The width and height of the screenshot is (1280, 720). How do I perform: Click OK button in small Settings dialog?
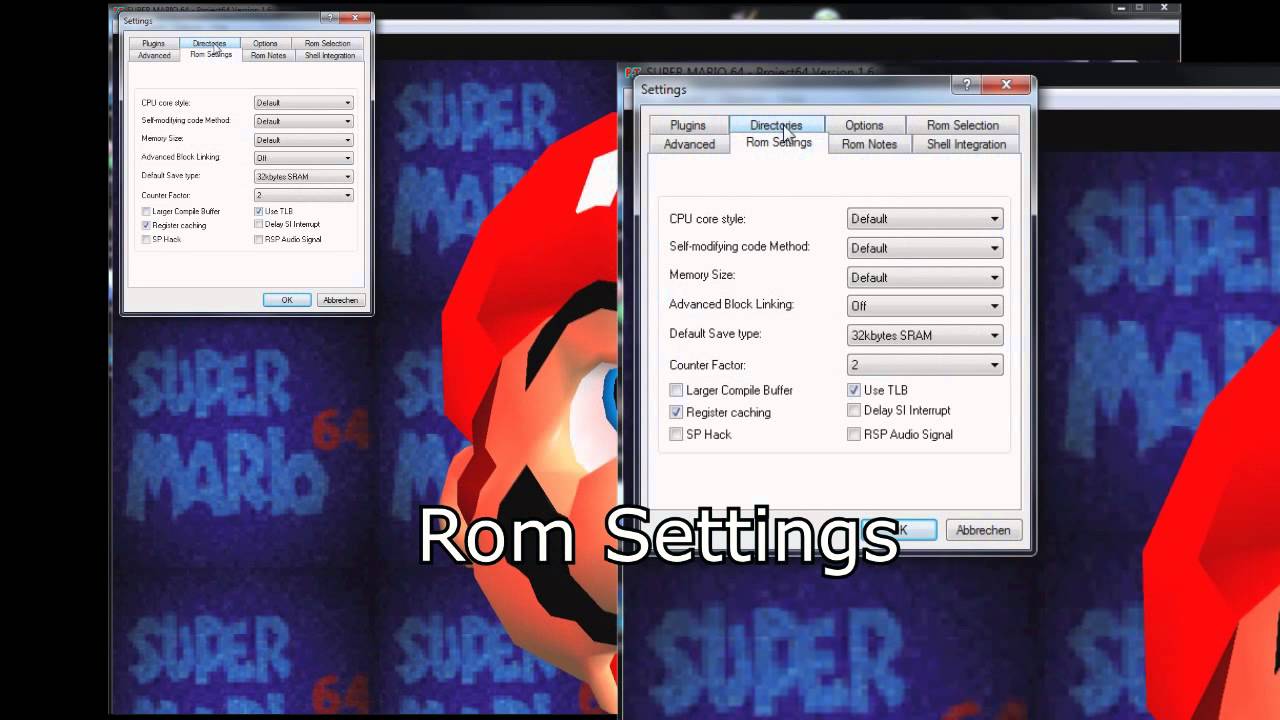(x=287, y=300)
